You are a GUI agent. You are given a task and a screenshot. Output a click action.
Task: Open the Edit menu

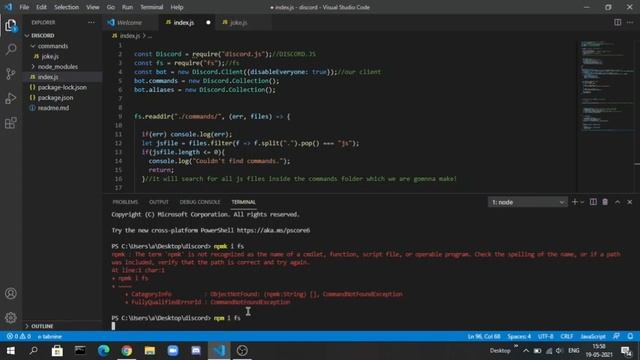(x=41, y=7)
